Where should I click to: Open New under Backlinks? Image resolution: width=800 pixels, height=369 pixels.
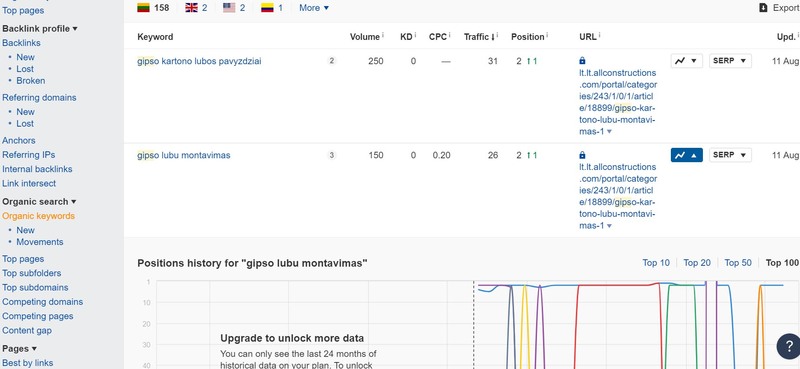pos(26,57)
